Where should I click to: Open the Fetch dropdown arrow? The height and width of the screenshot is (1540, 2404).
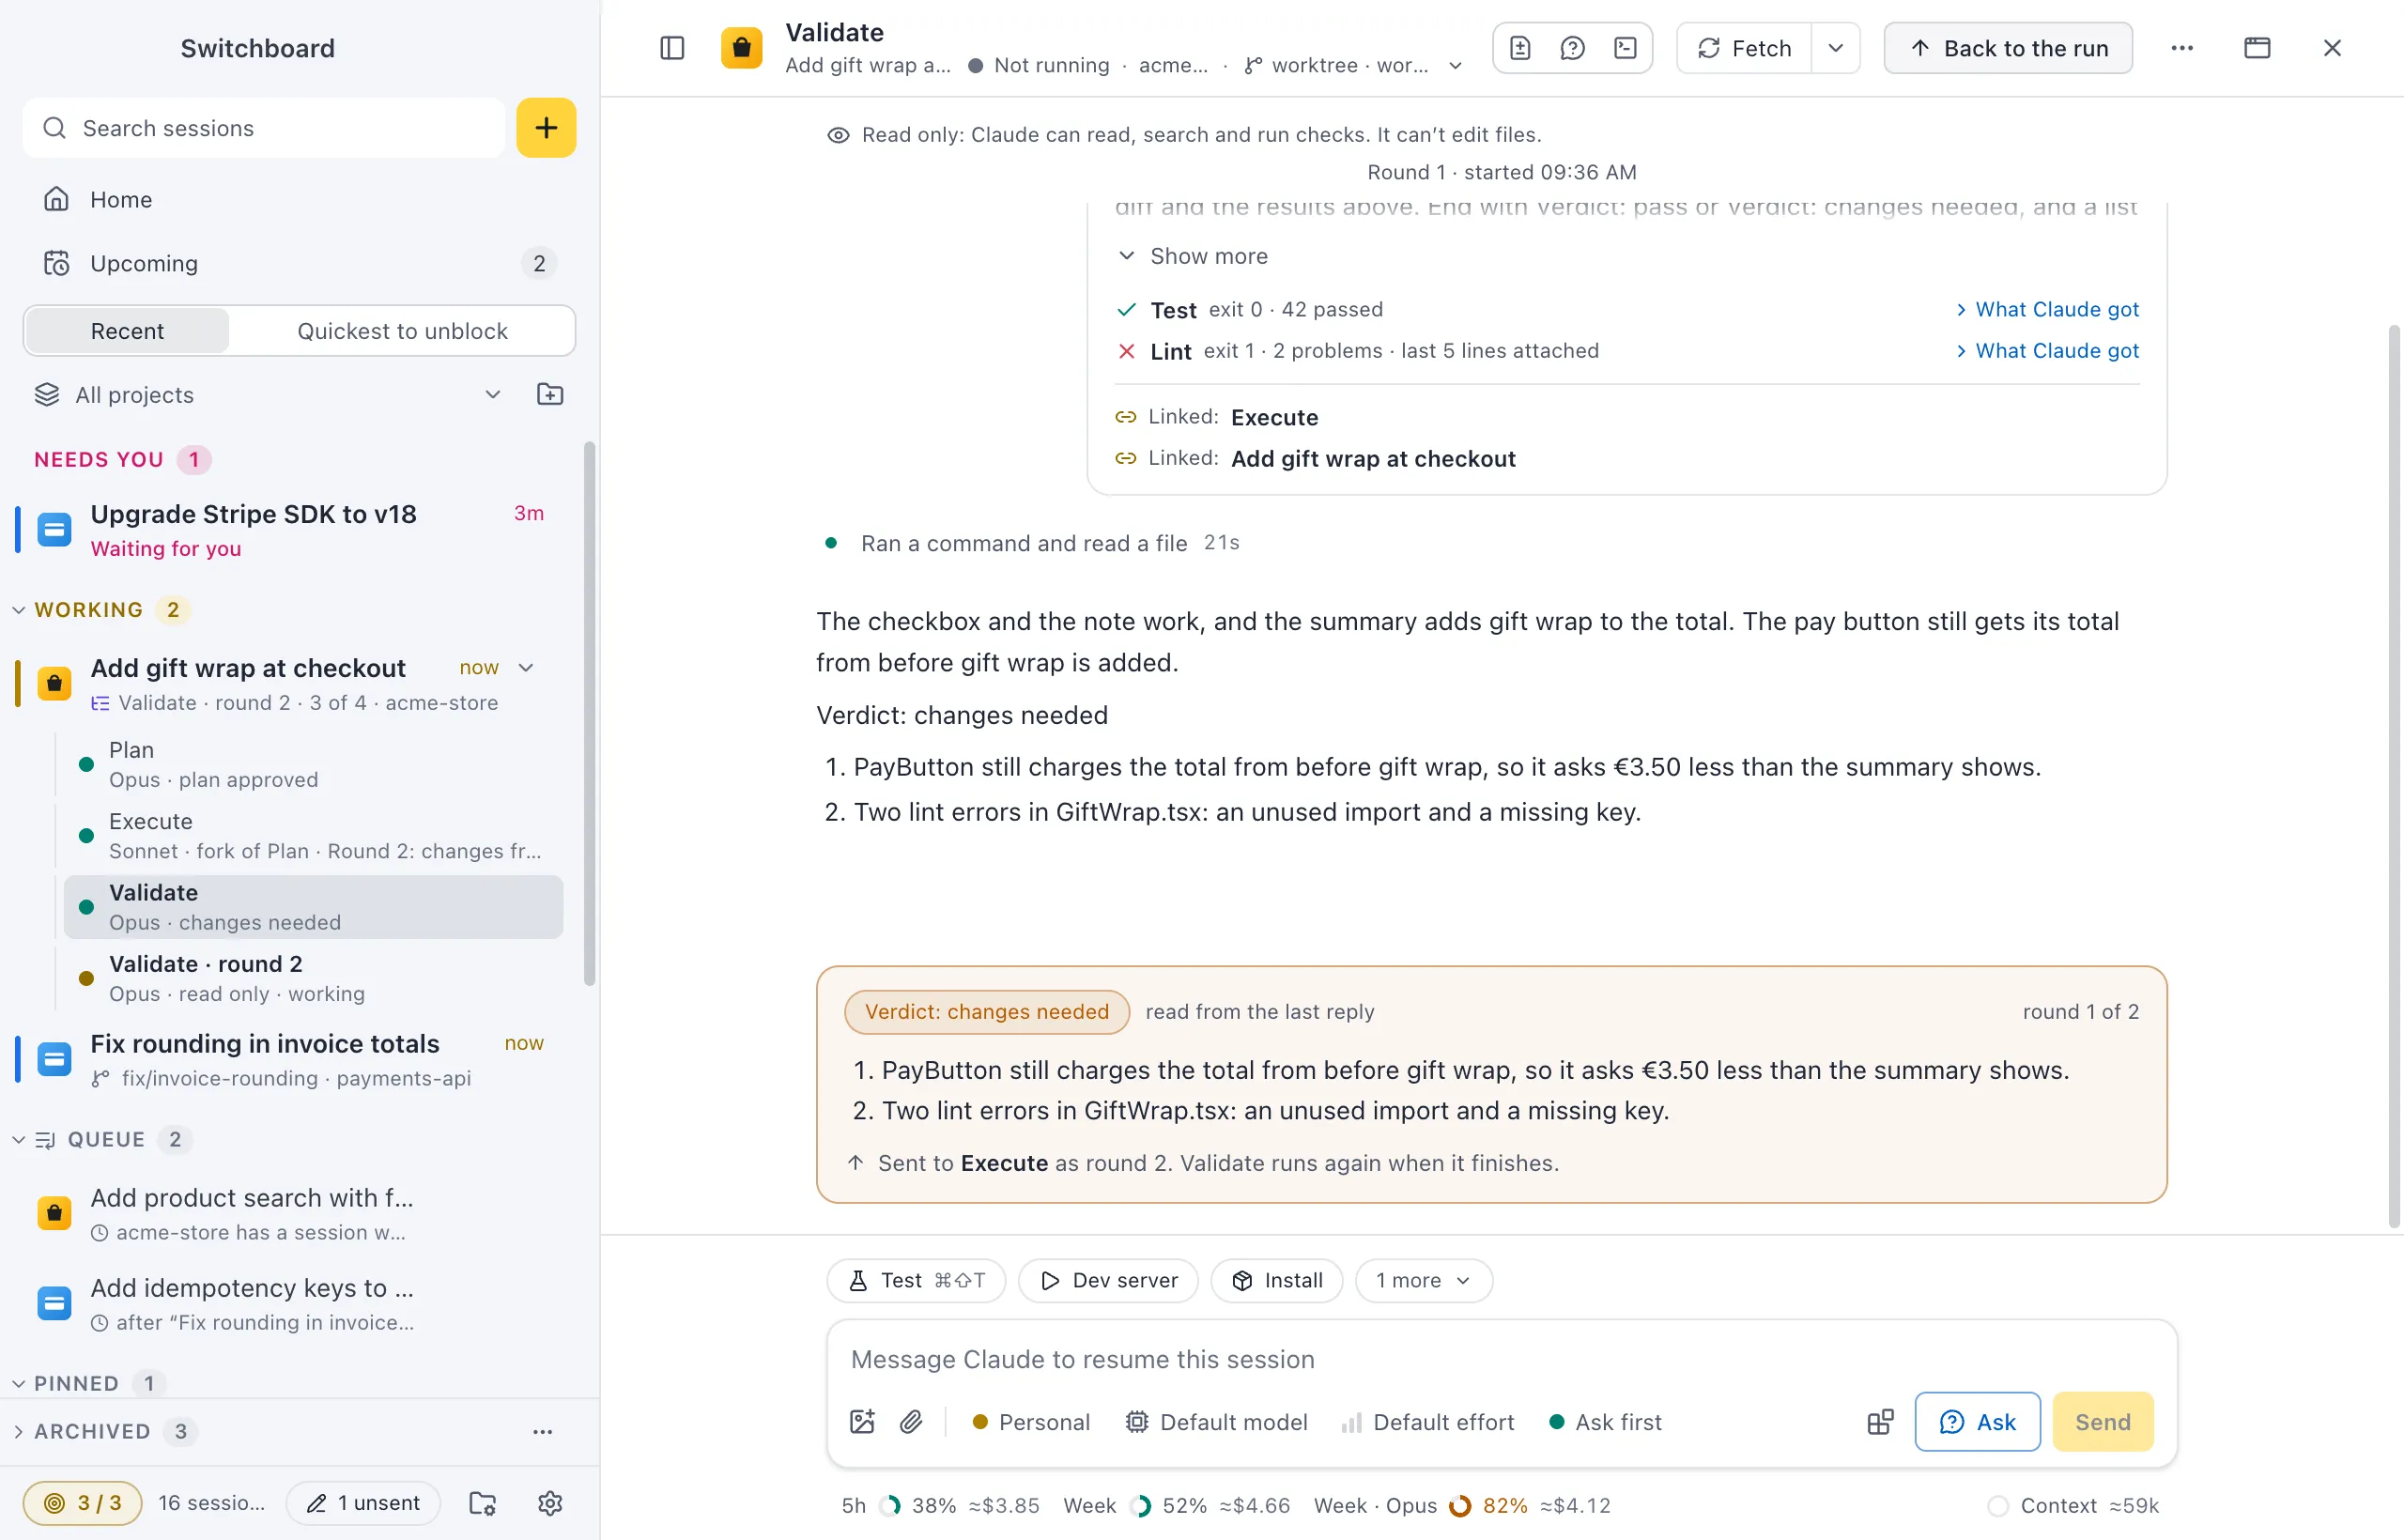coord(1836,48)
